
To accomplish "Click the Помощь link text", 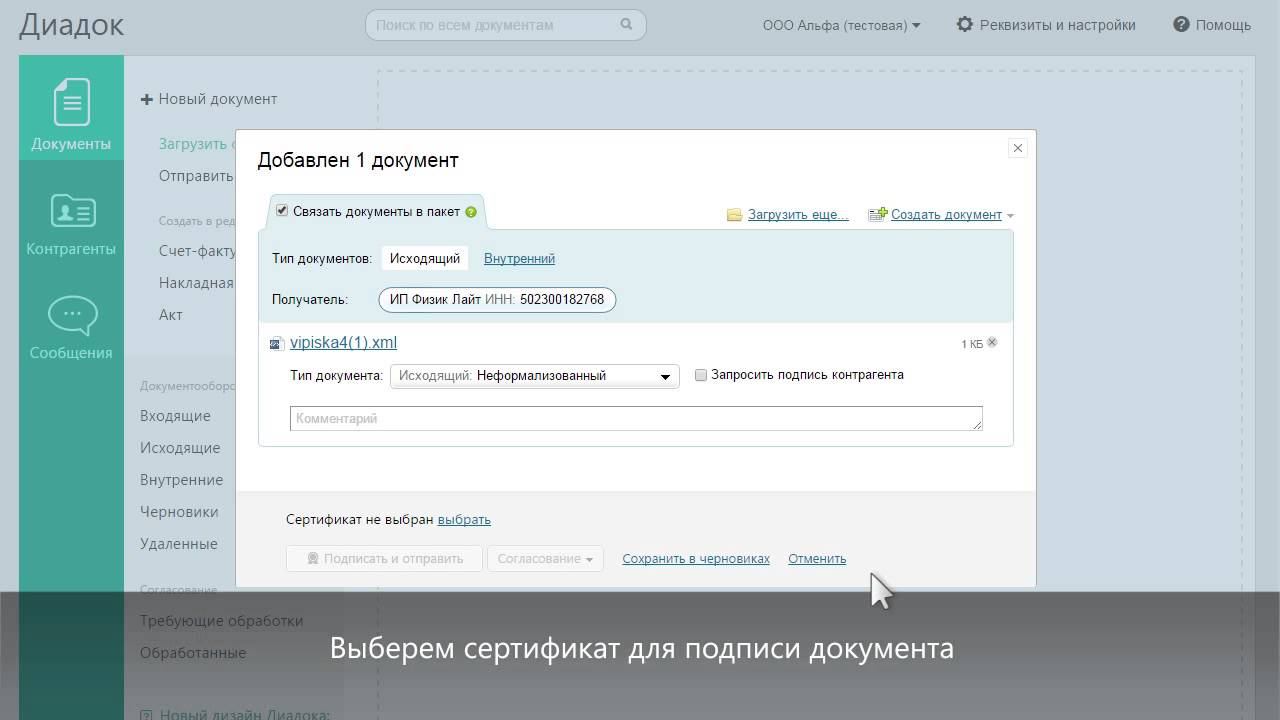I will point(1223,25).
